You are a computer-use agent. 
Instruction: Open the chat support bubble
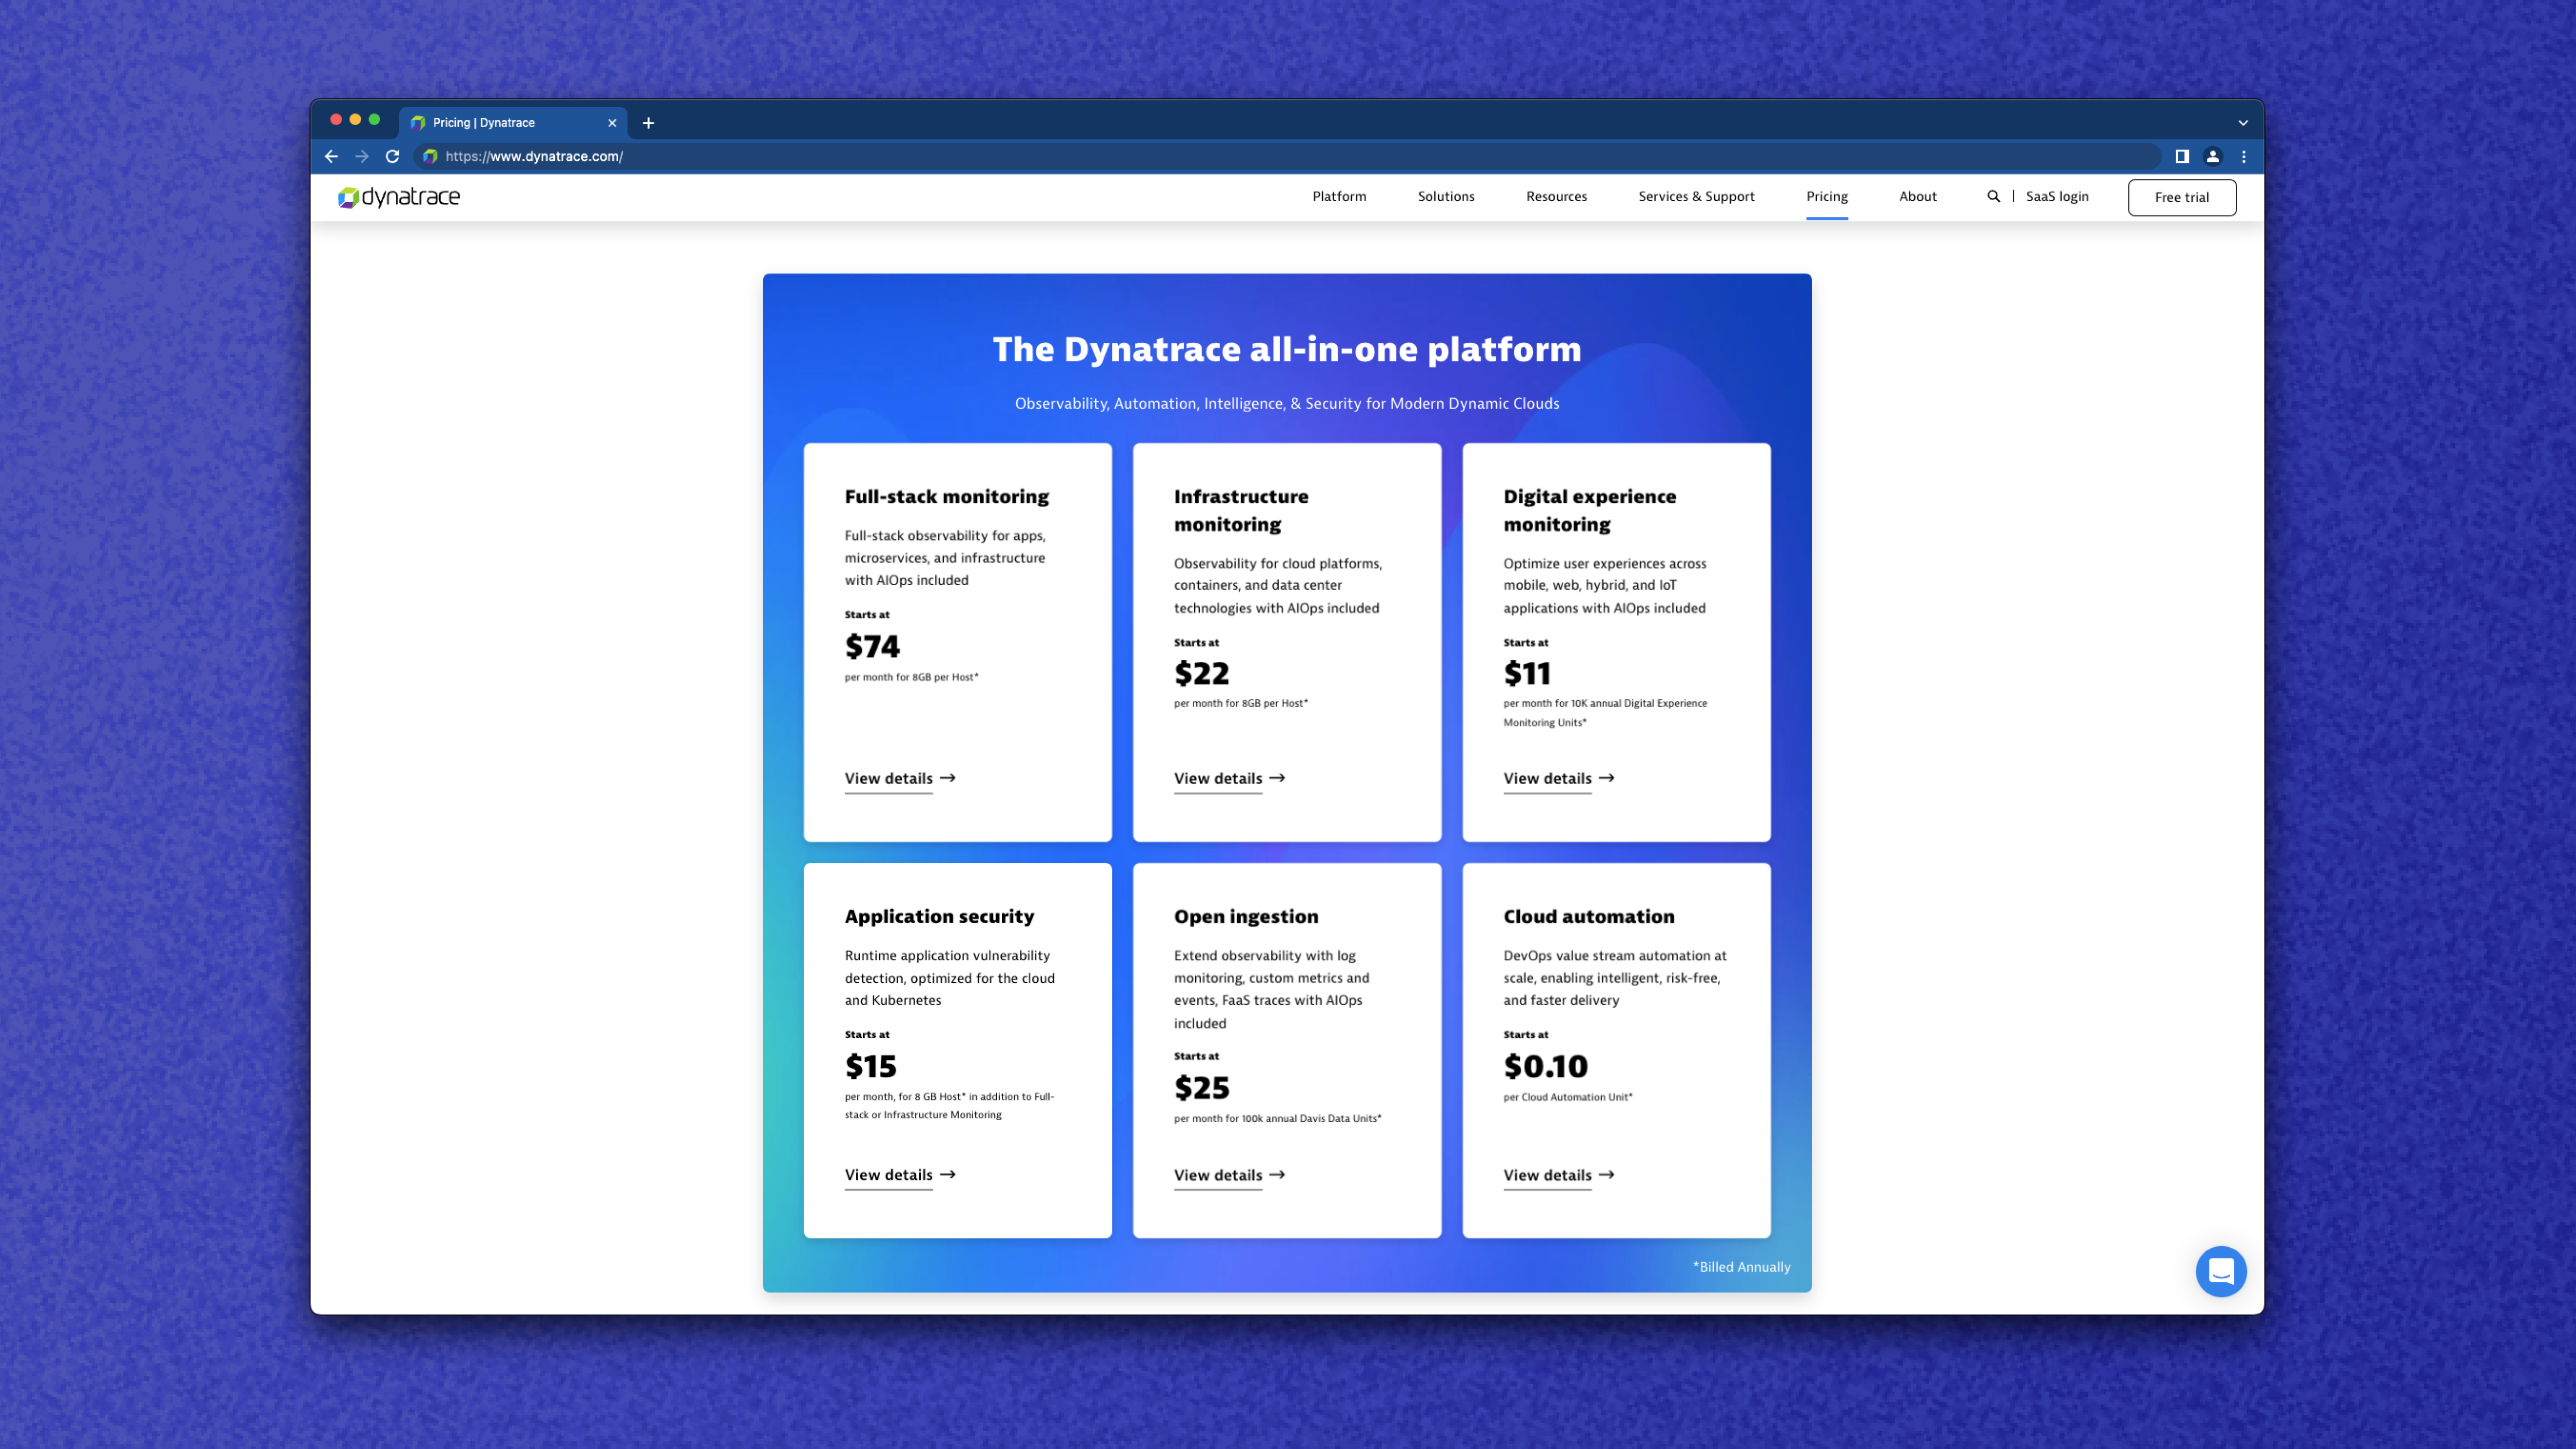click(2221, 1271)
